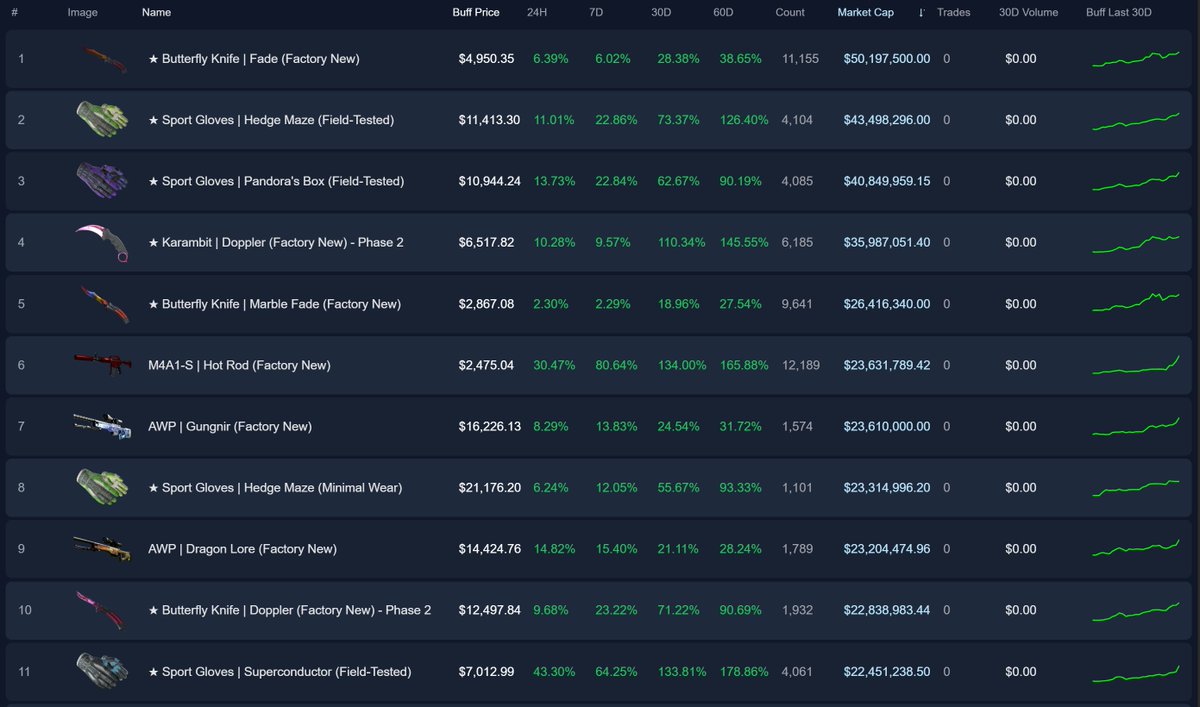Open Pandora's Box gloves thumbnail
1200x707 pixels.
[x=101, y=181]
